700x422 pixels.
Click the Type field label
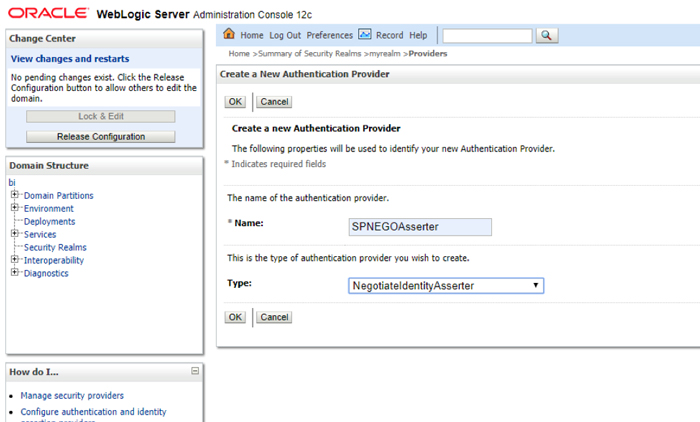239,283
